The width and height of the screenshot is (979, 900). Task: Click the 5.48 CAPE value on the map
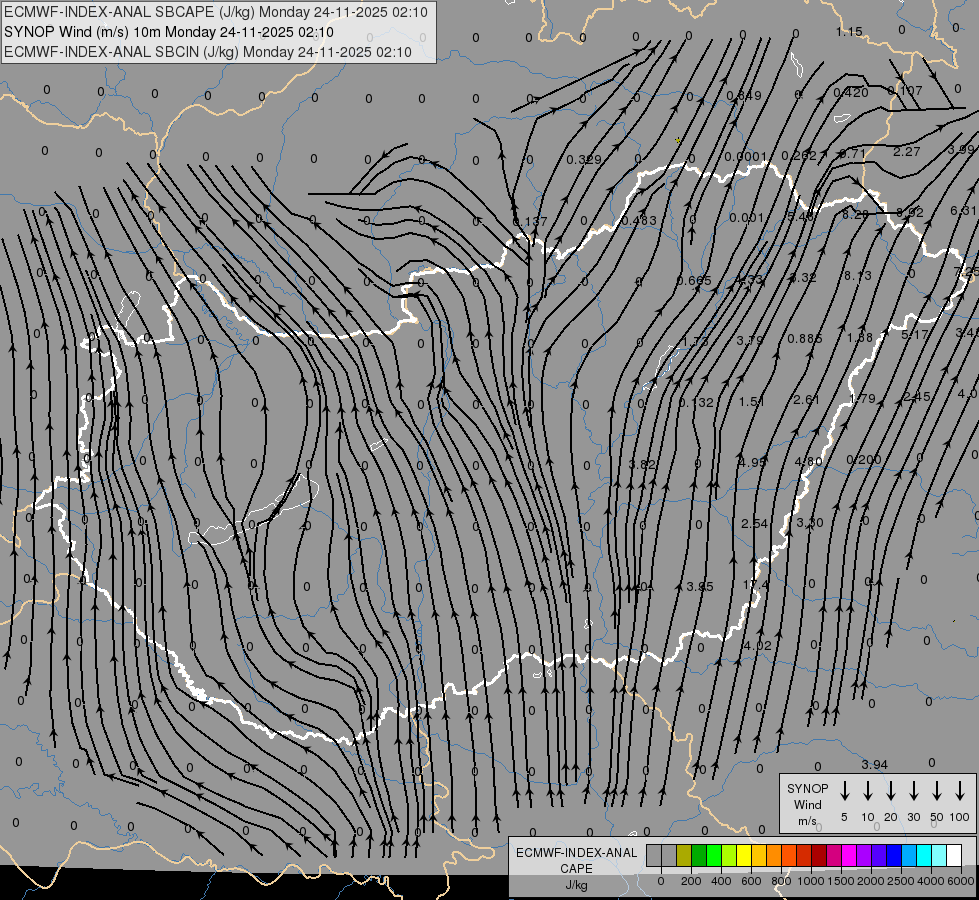point(801,216)
